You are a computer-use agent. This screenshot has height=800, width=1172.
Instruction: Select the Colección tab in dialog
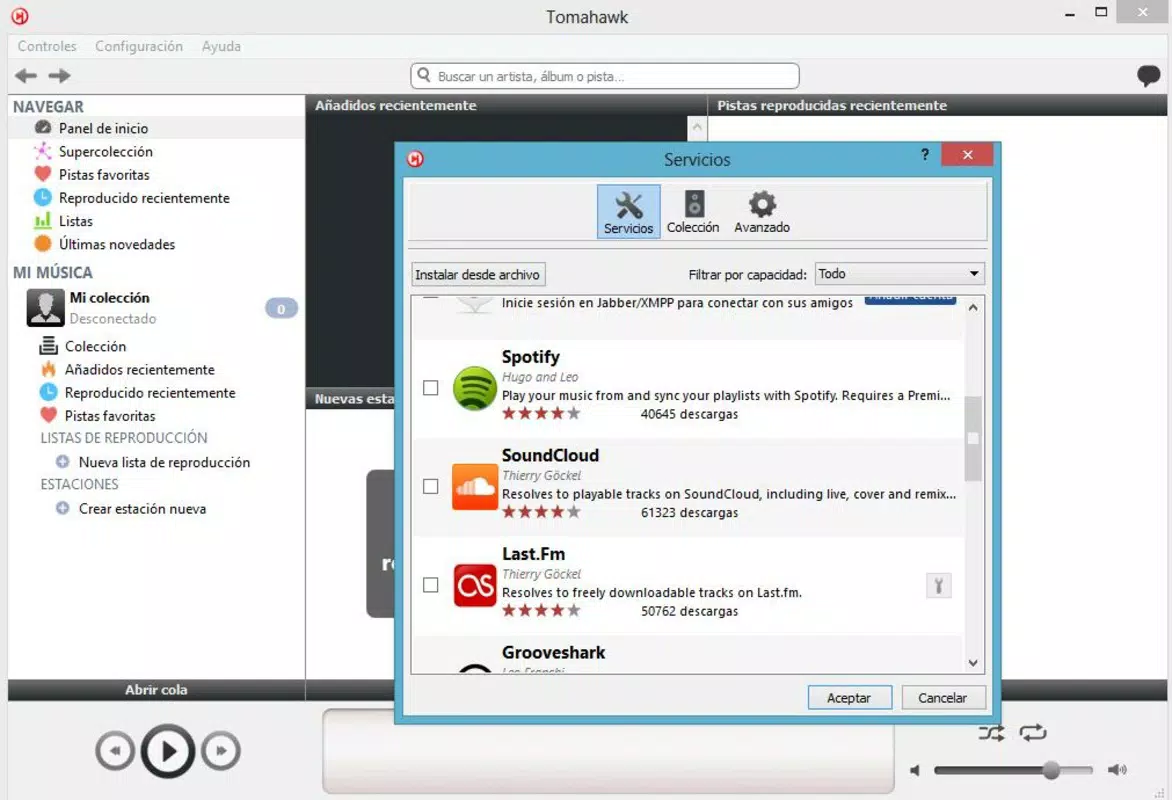693,212
